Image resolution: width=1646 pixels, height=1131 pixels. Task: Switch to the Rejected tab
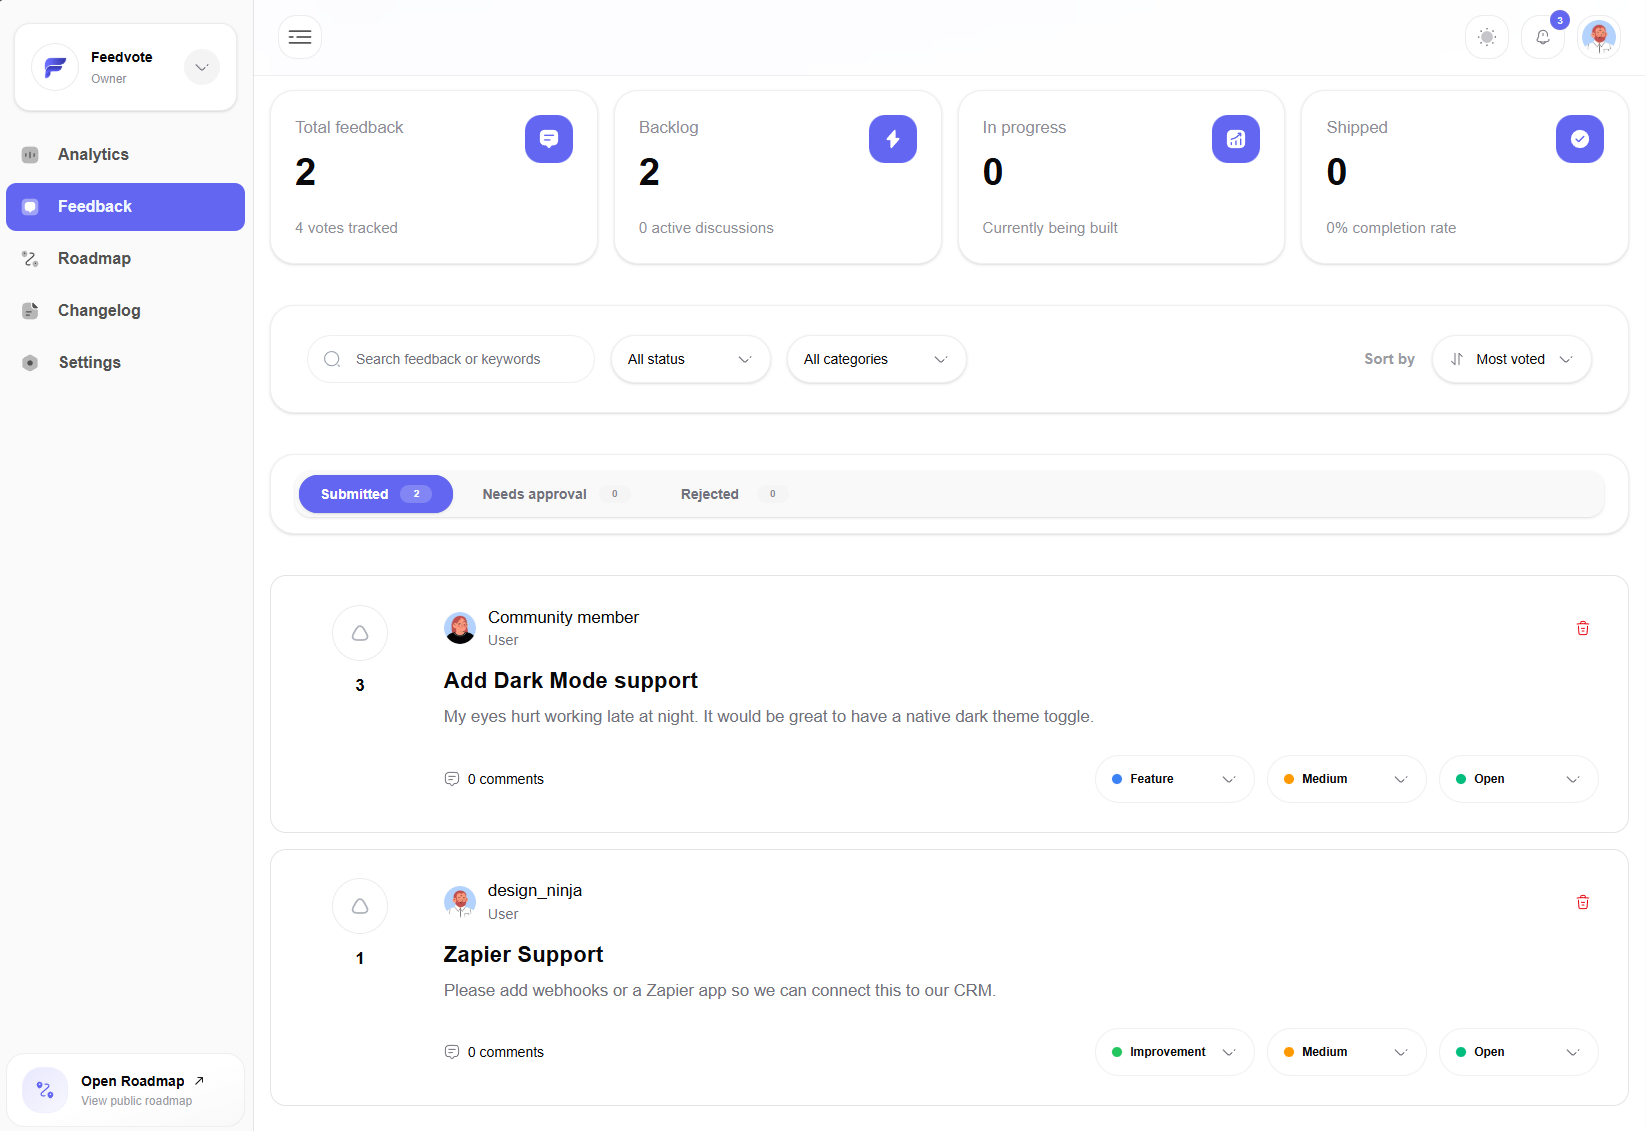[709, 493]
